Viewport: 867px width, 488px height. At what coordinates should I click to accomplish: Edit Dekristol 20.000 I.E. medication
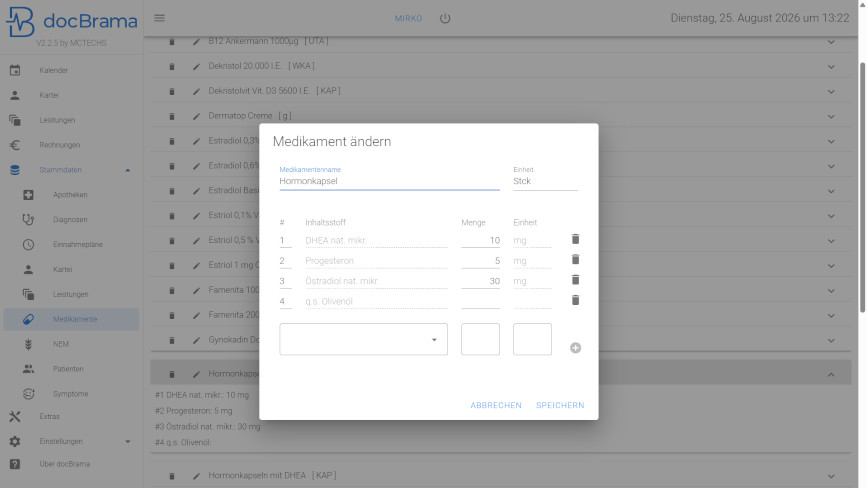click(x=196, y=66)
